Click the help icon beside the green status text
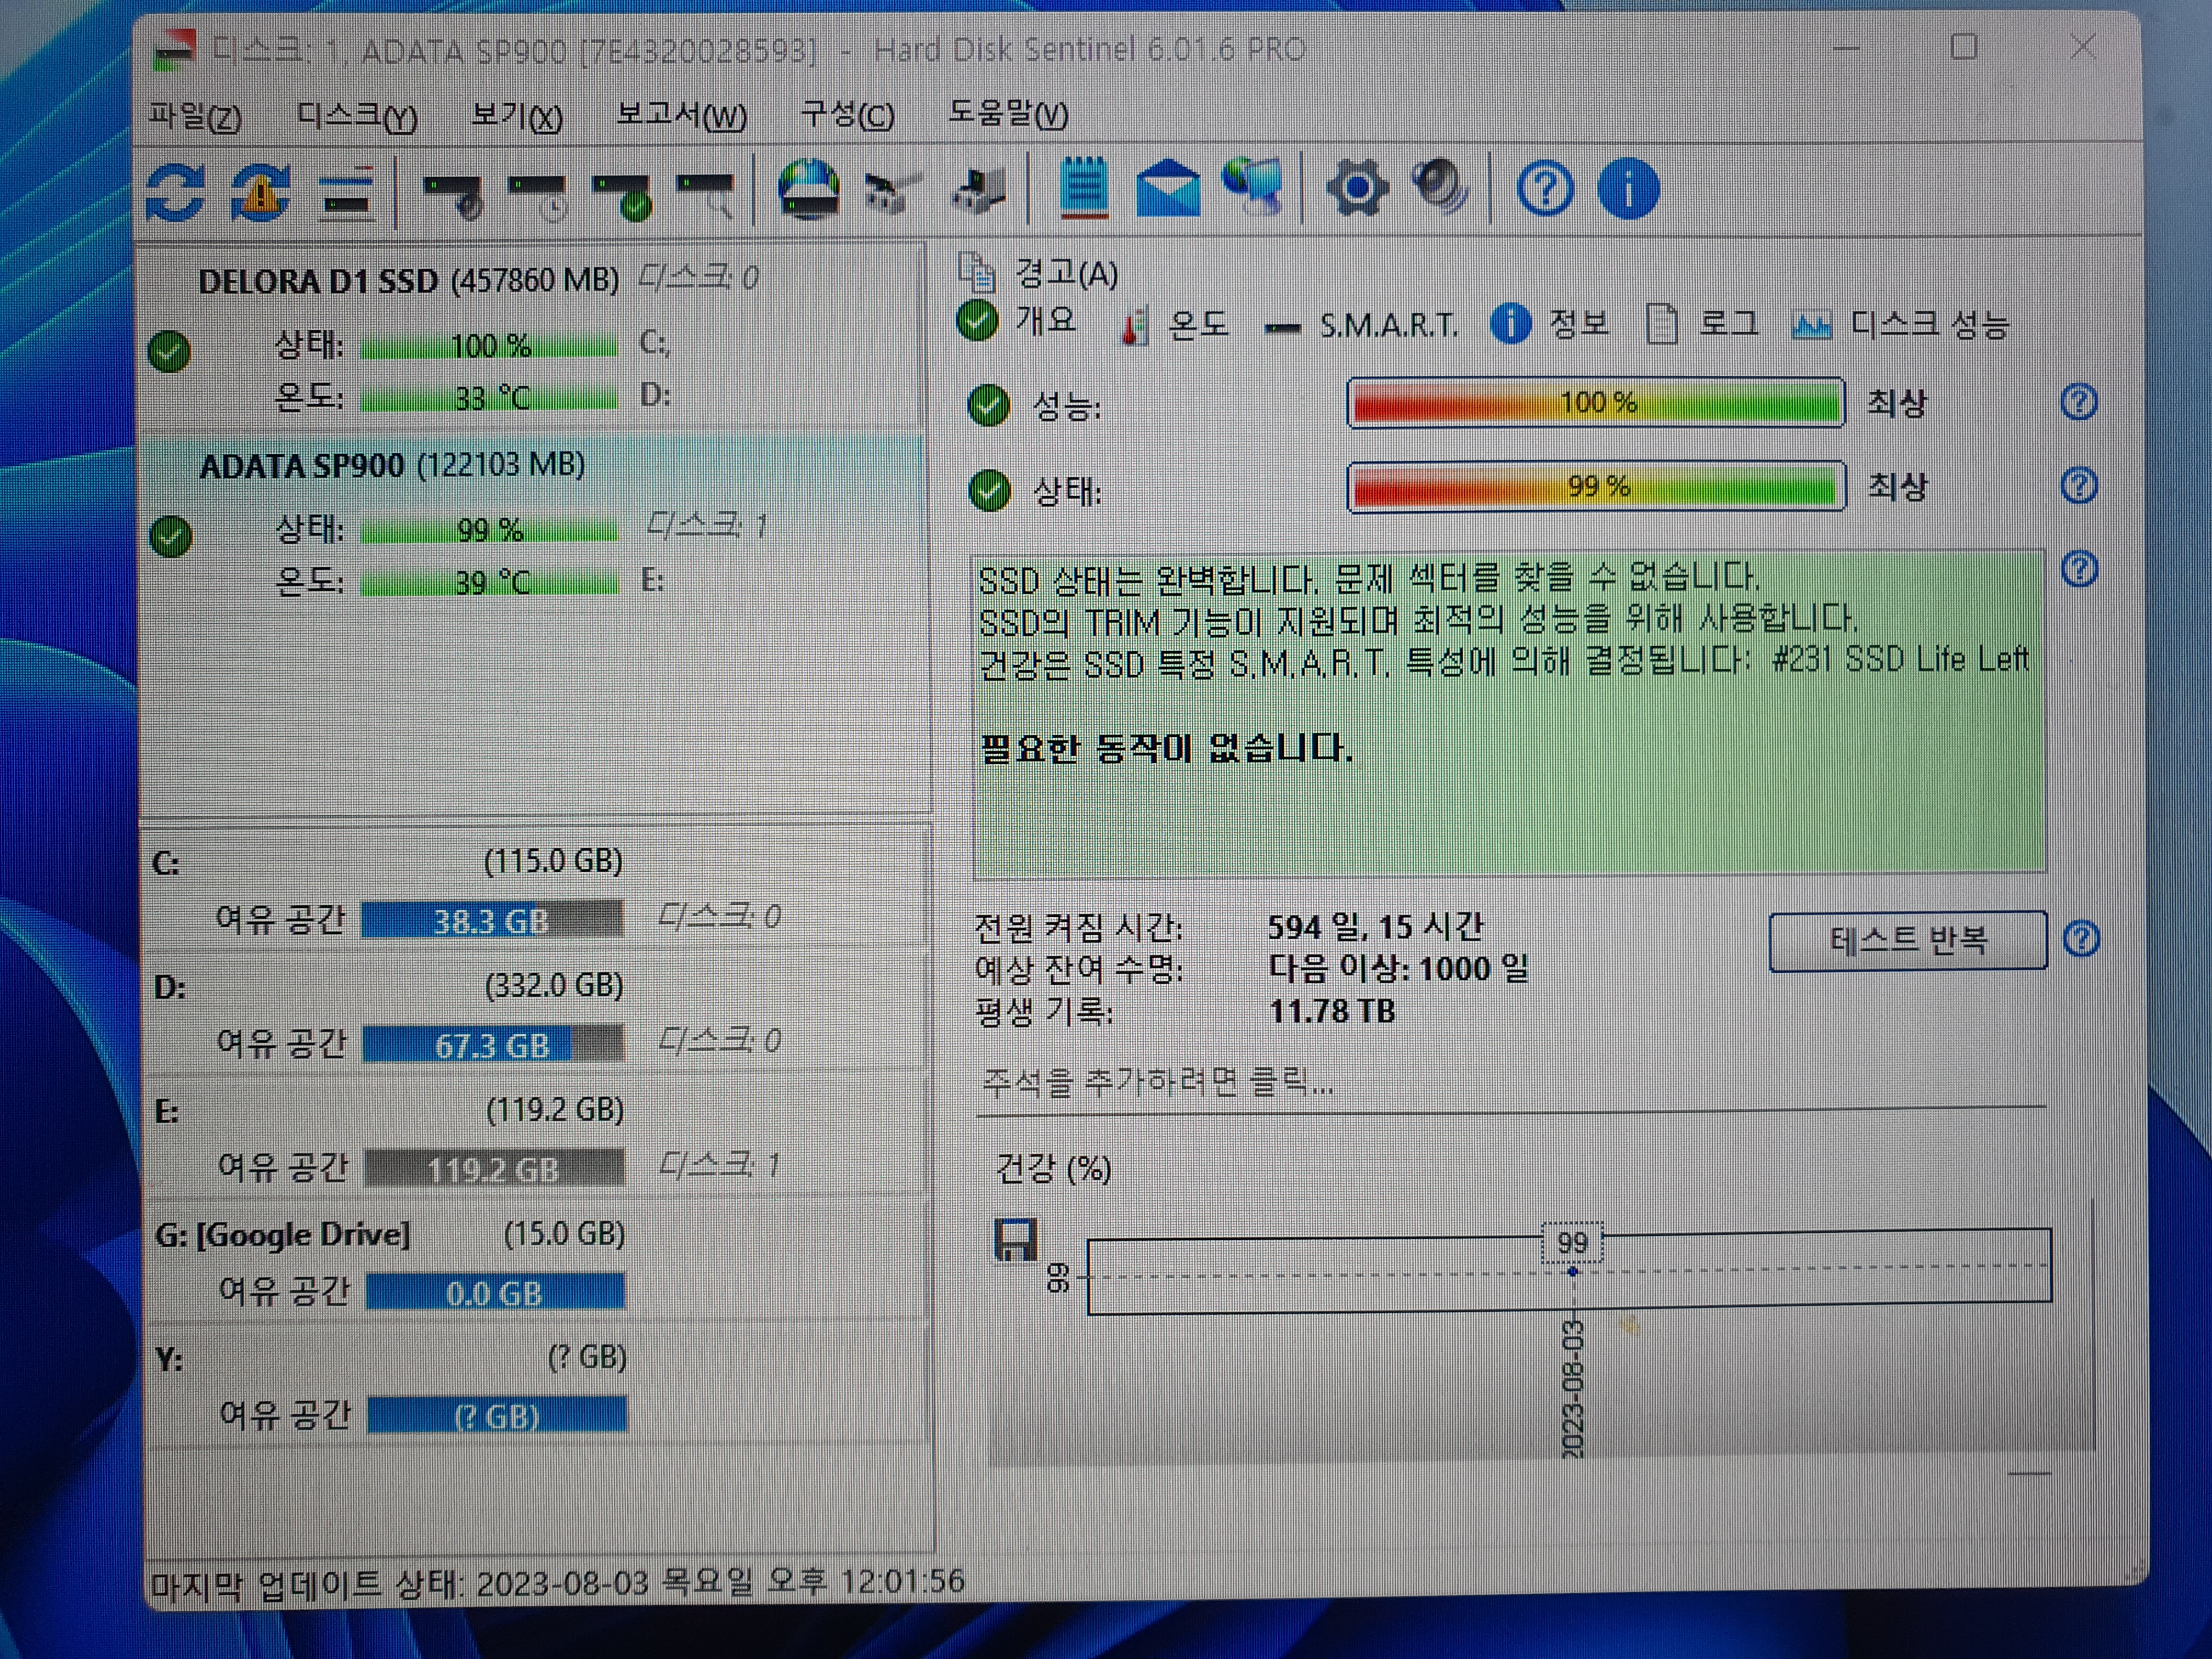The width and height of the screenshot is (2212, 1659). pos(2080,569)
